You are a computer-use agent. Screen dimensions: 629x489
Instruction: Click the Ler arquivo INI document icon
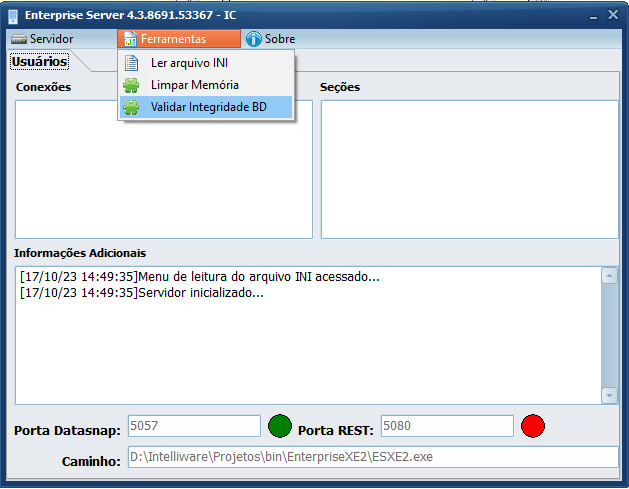(x=131, y=63)
